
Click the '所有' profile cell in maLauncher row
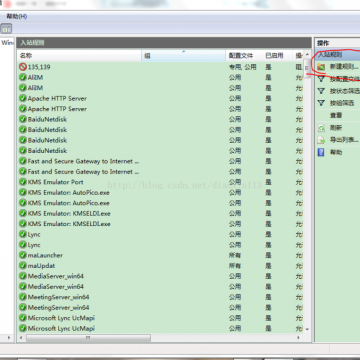pyautogui.click(x=235, y=255)
